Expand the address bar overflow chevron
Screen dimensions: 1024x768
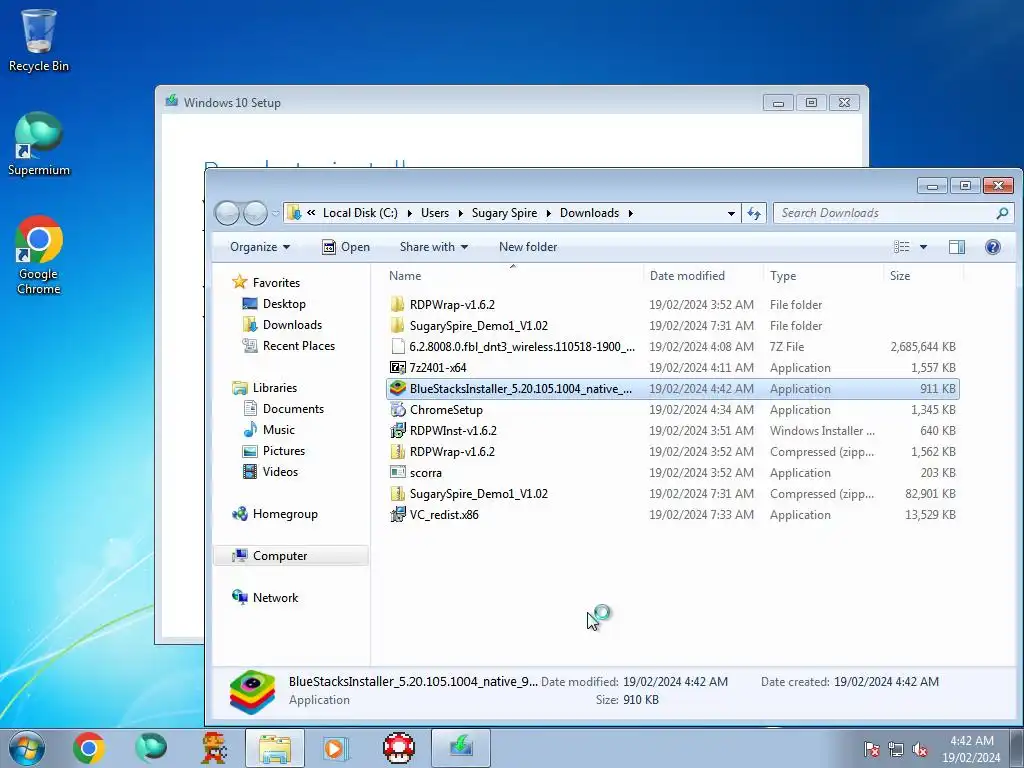tap(312, 213)
